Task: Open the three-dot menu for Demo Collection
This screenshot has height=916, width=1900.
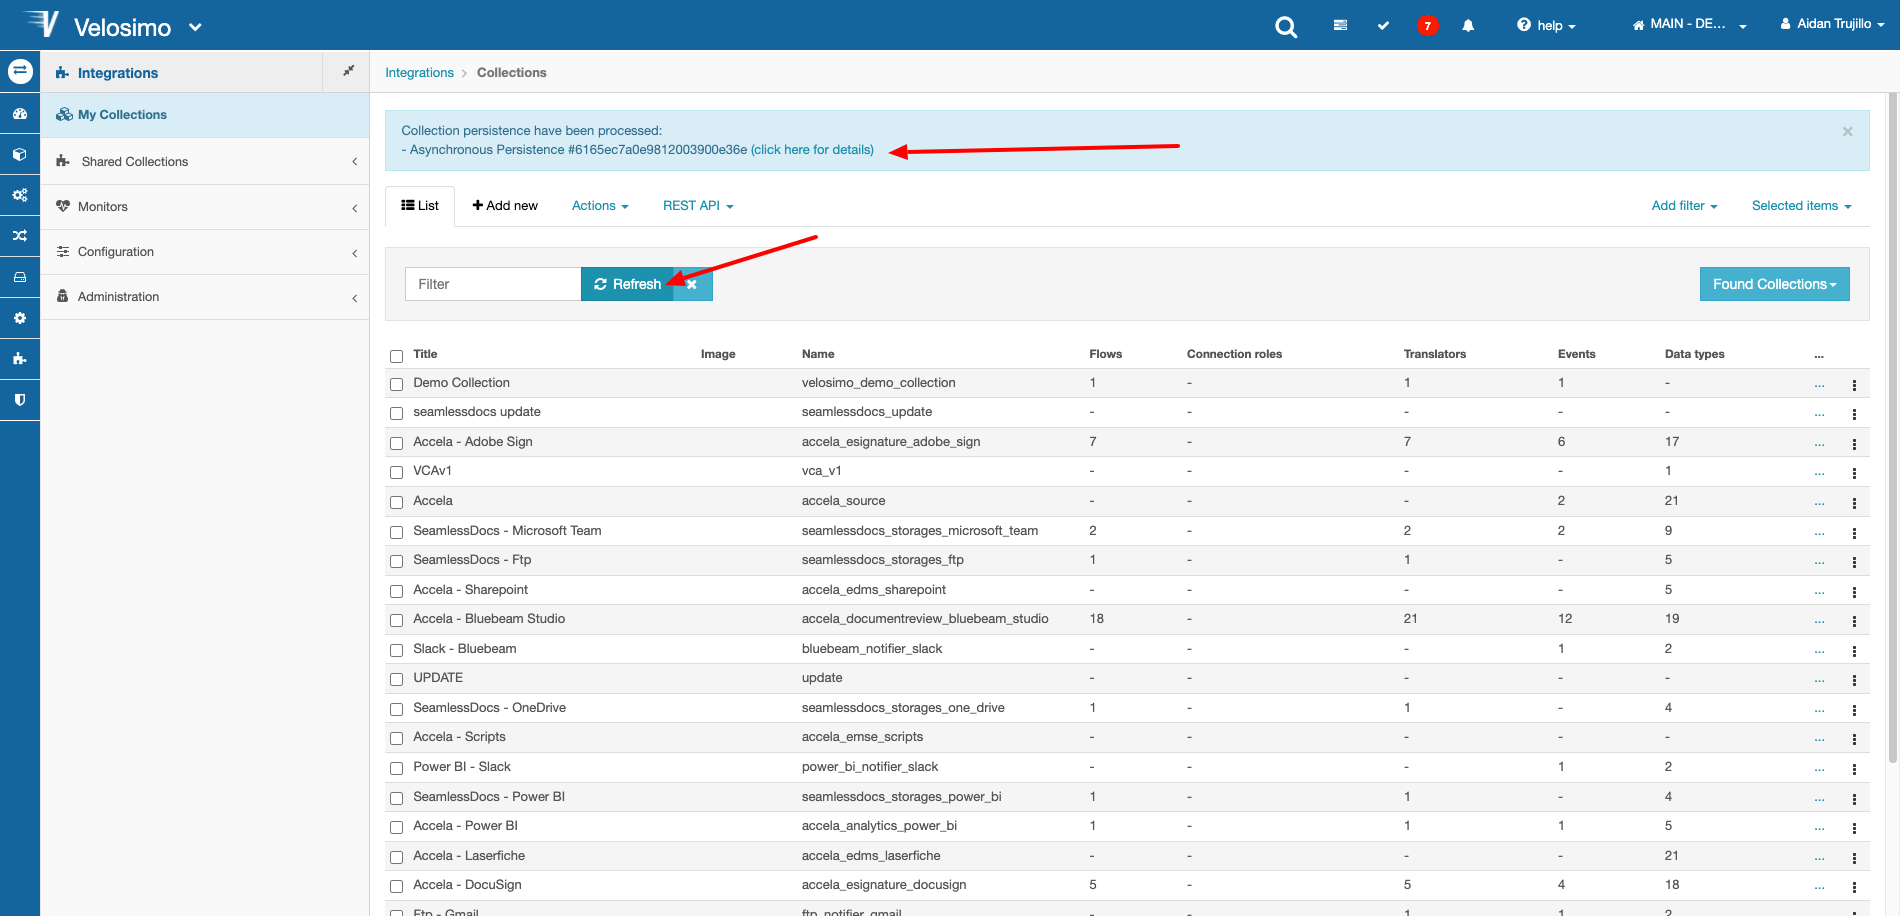Action: coord(1854,385)
